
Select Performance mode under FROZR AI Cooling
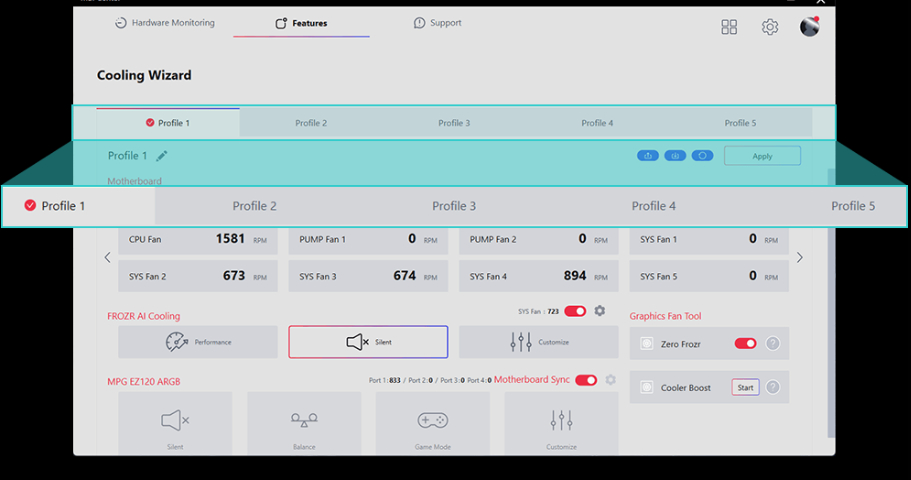(198, 342)
